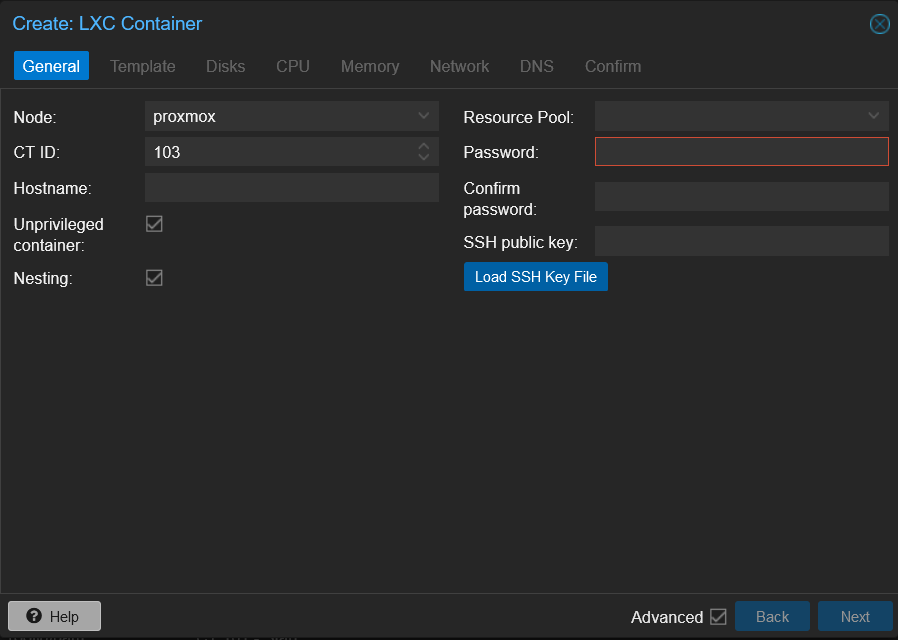Click the up arrow to increment CT ID

pos(423,147)
